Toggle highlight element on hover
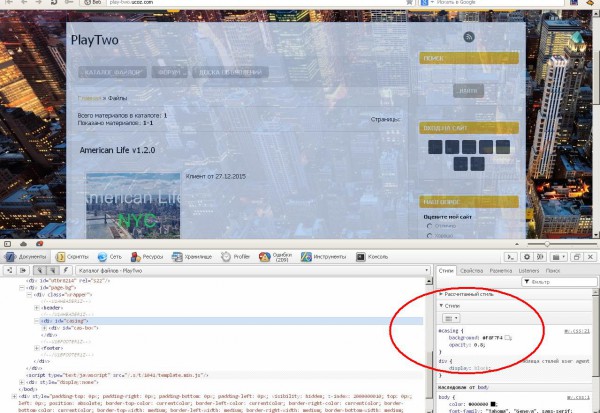Image resolution: width=600 pixels, height=413 pixels. pyautogui.click(x=52, y=271)
